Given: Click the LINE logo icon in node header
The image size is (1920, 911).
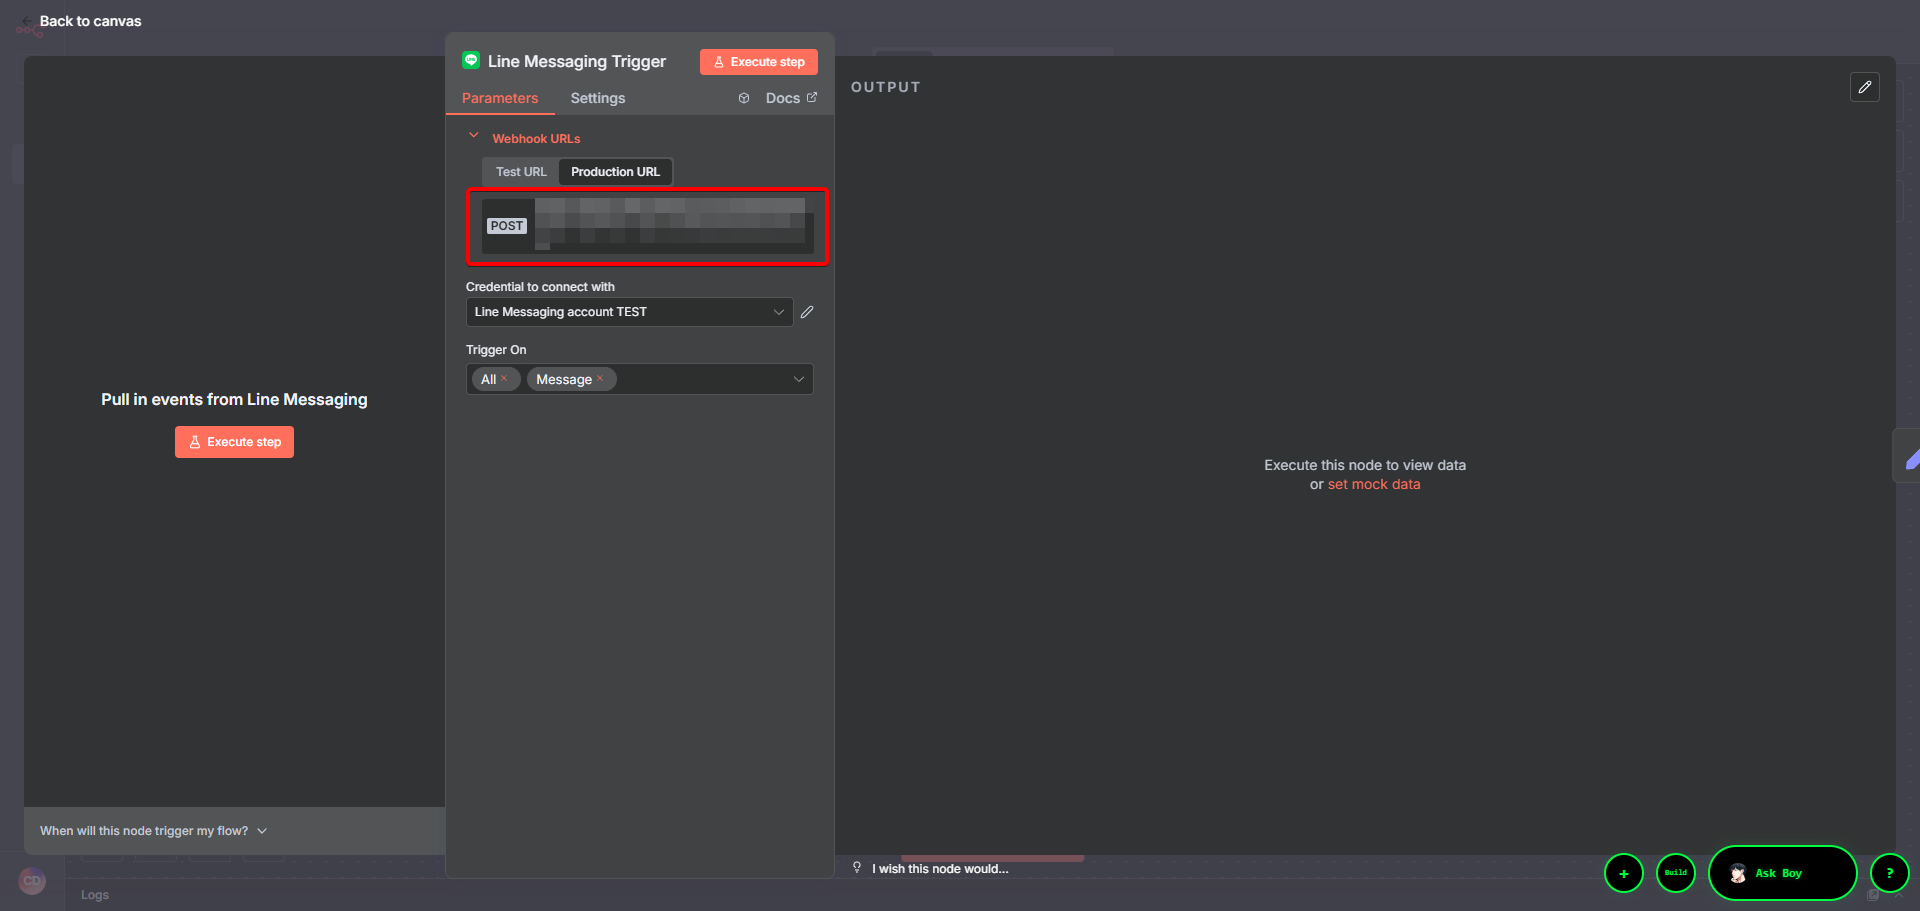Looking at the screenshot, I should [471, 61].
